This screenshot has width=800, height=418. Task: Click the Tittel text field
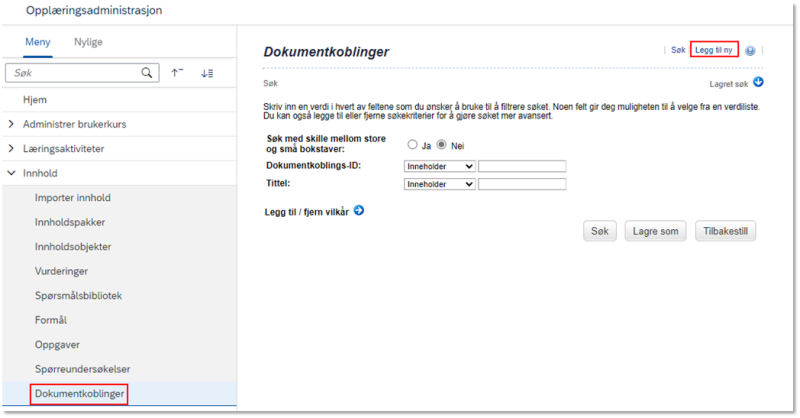pos(522,184)
